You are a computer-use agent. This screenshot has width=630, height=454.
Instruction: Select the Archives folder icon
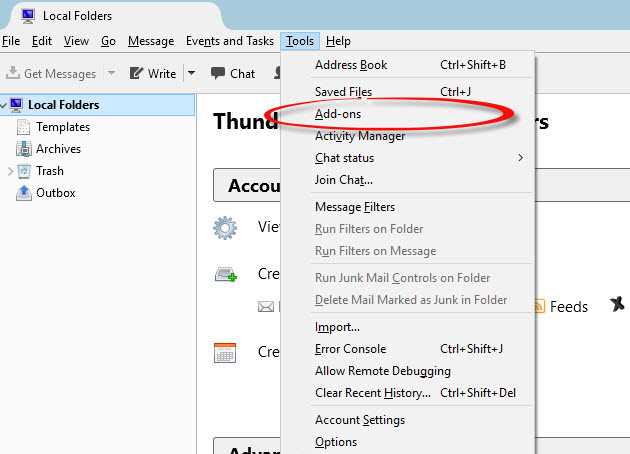point(24,149)
